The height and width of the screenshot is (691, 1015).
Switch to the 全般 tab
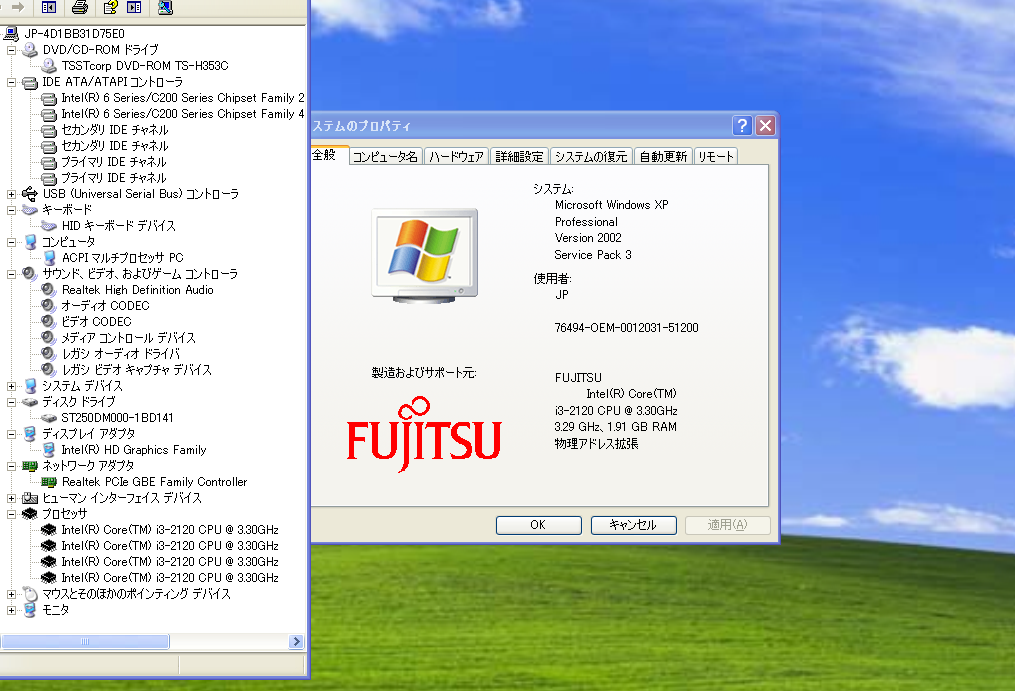pos(329,155)
